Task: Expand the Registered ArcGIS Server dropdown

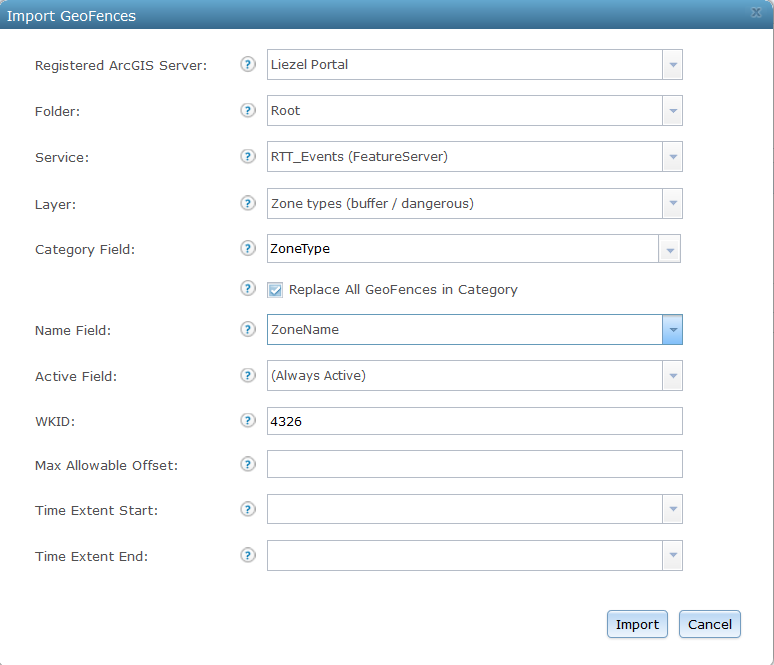Action: coord(672,65)
